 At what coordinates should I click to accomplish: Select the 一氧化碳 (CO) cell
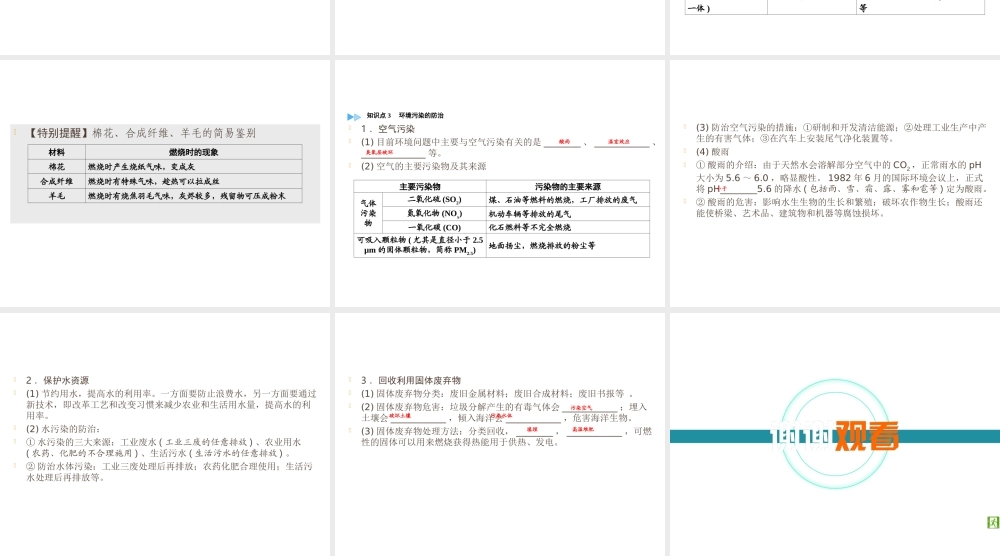pos(434,227)
